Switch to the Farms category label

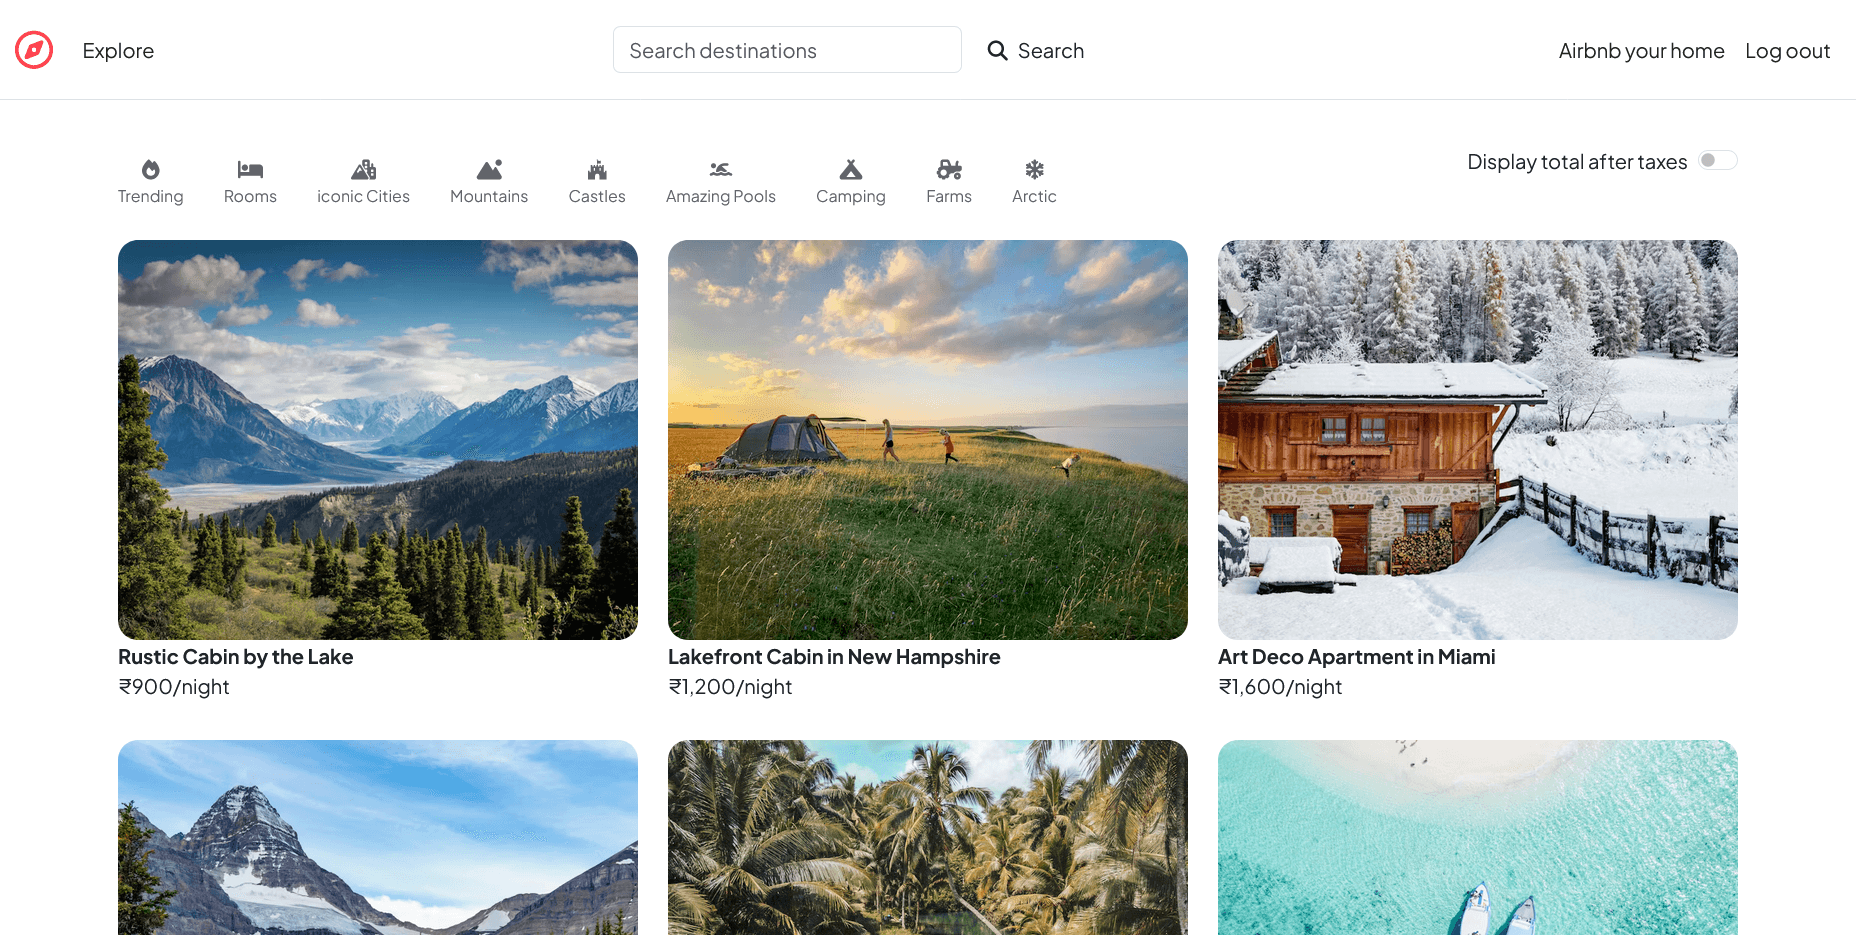click(949, 197)
